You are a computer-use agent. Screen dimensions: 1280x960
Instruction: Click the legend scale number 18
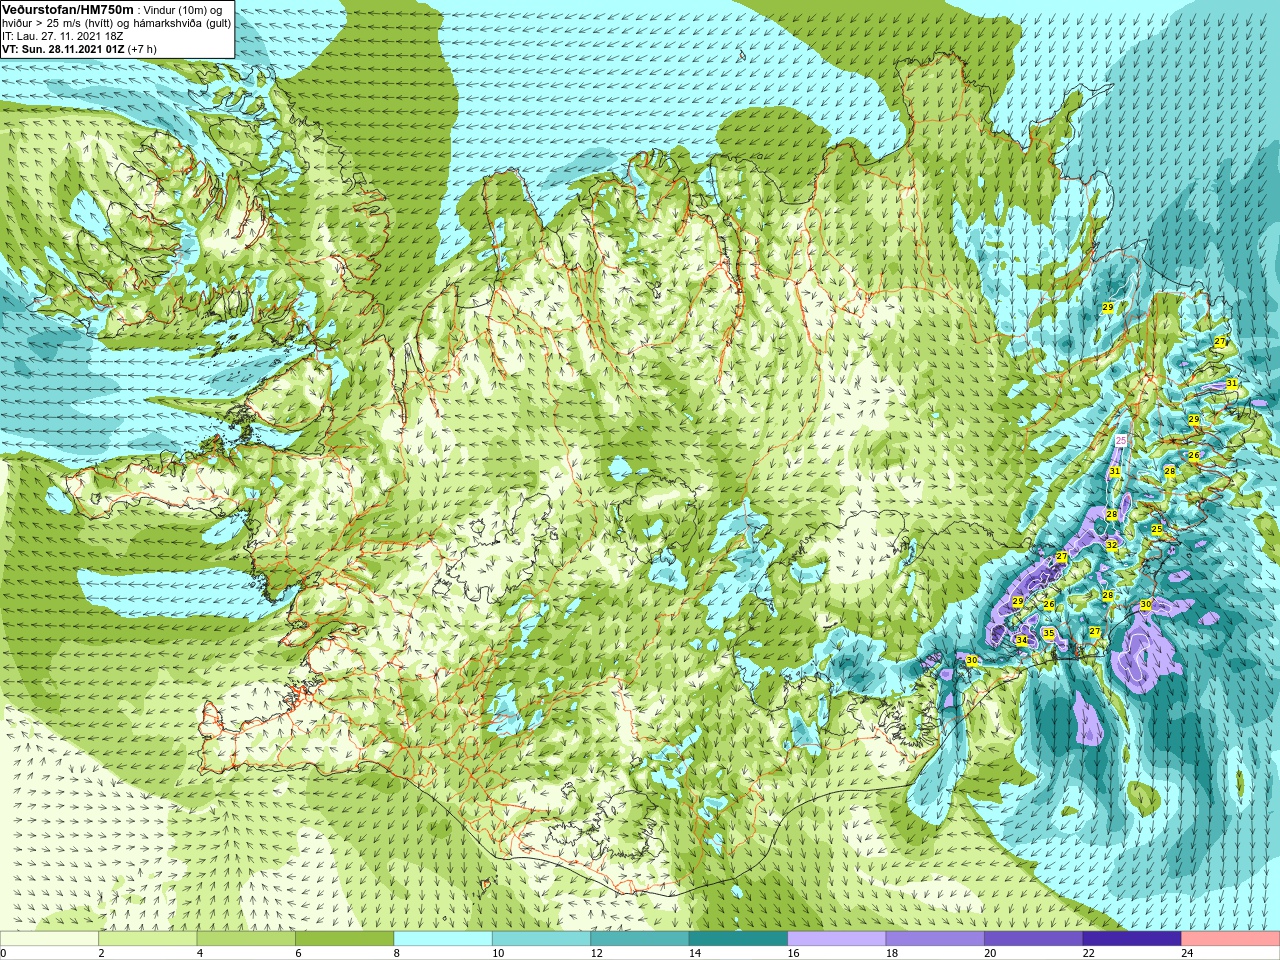coord(892,953)
